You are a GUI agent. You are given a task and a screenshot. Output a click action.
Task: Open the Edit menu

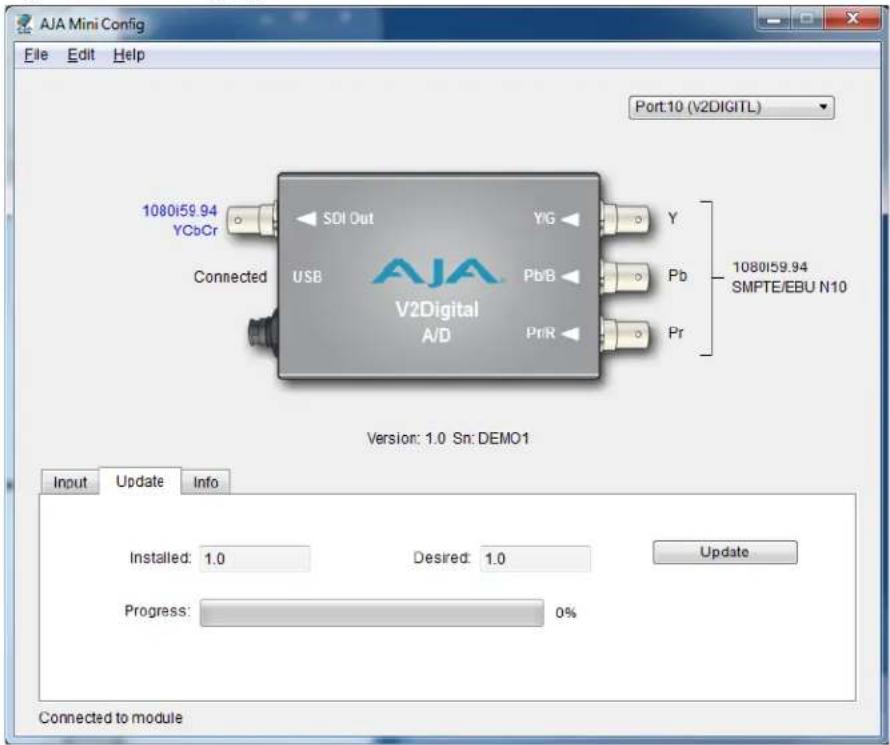point(81,55)
